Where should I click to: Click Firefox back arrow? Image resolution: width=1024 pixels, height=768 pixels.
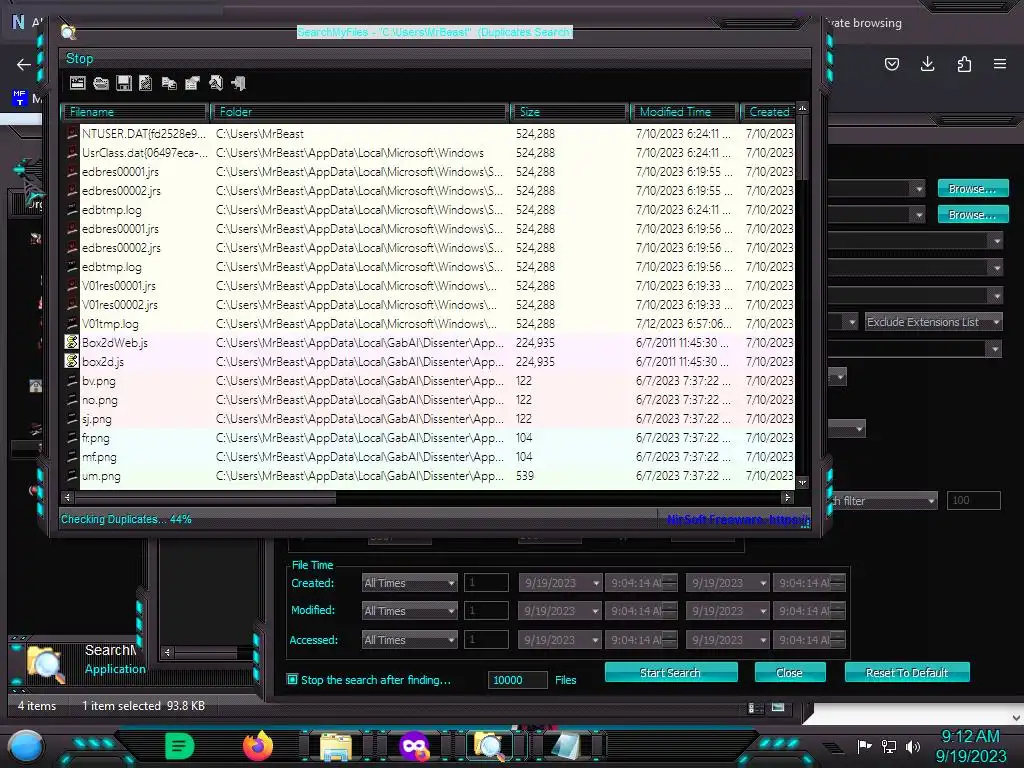coord(24,64)
